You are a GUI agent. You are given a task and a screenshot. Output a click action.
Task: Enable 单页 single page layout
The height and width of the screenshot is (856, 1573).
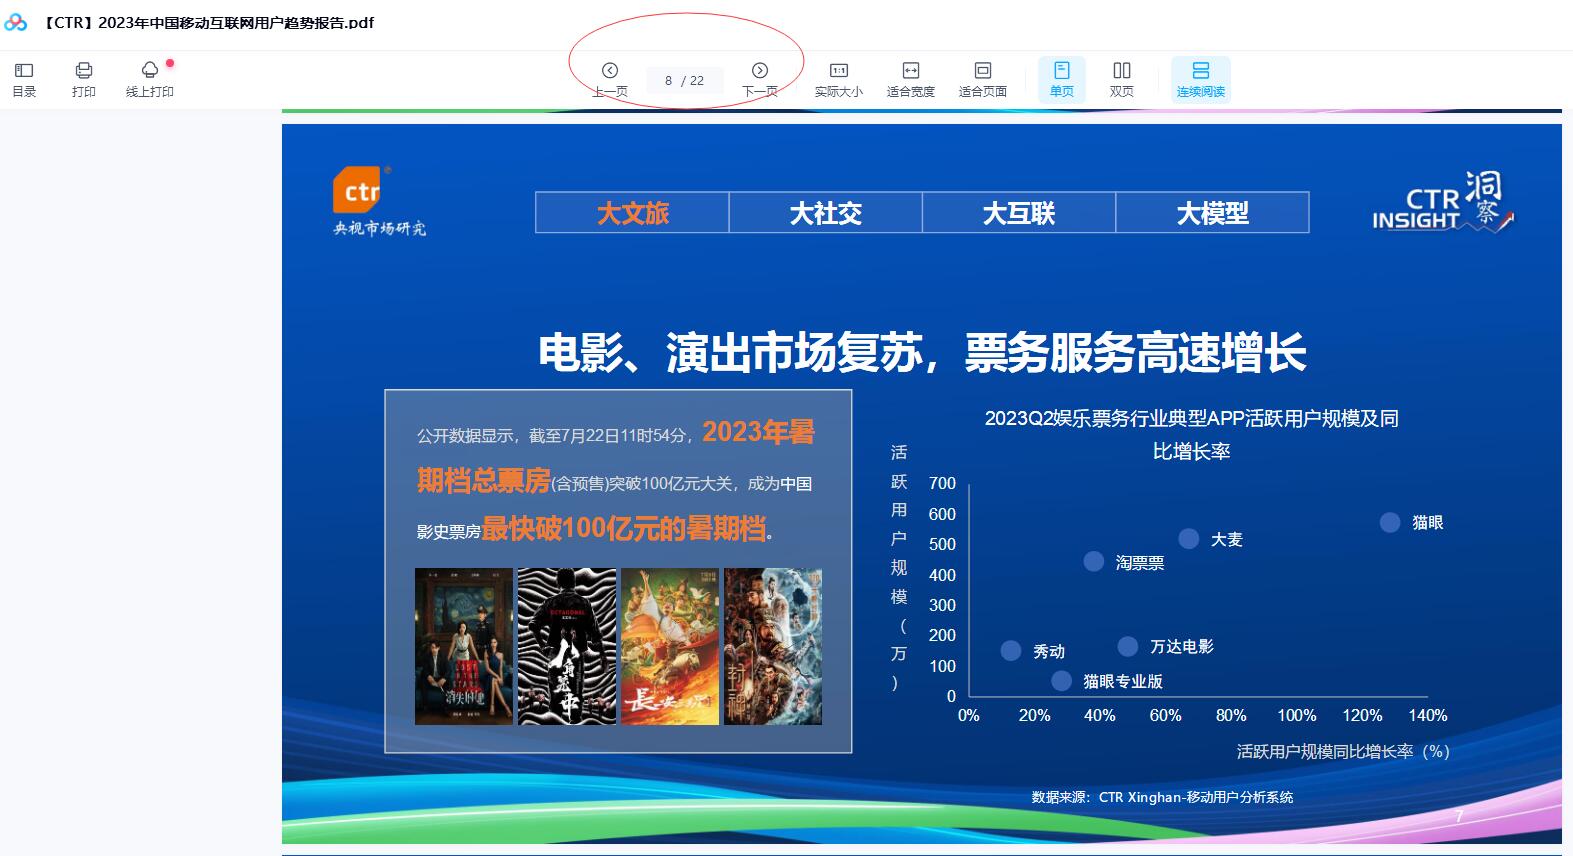tap(1061, 79)
